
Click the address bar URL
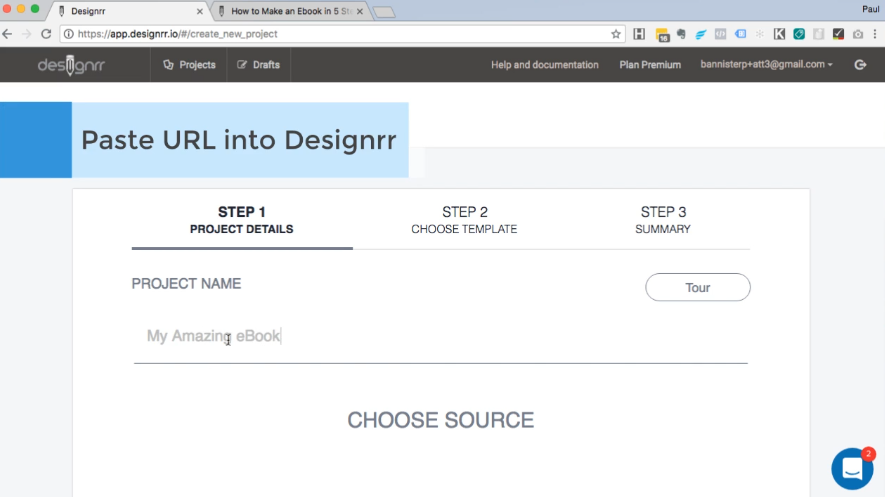tap(177, 34)
